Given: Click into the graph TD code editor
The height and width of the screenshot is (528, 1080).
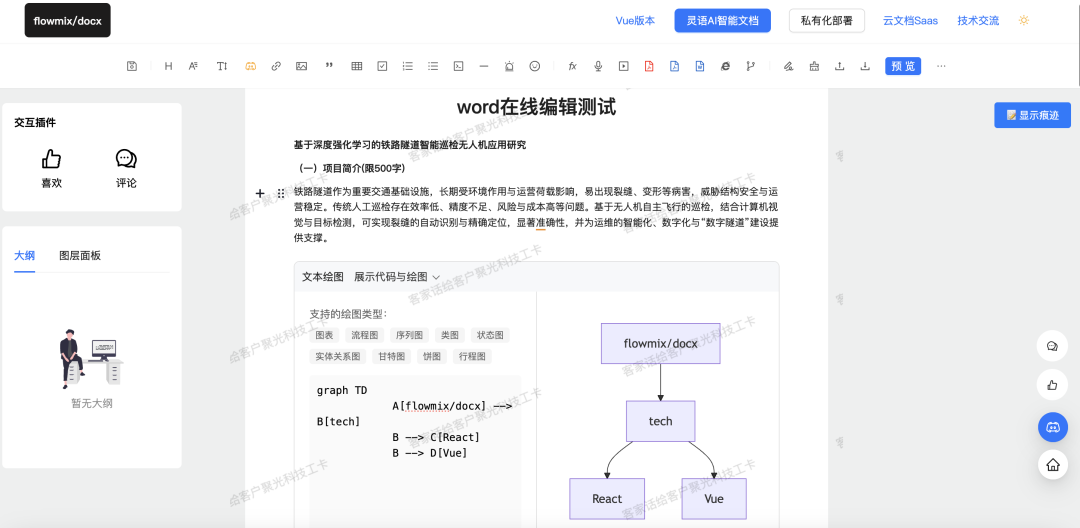Looking at the screenshot, I should (x=415, y=452).
